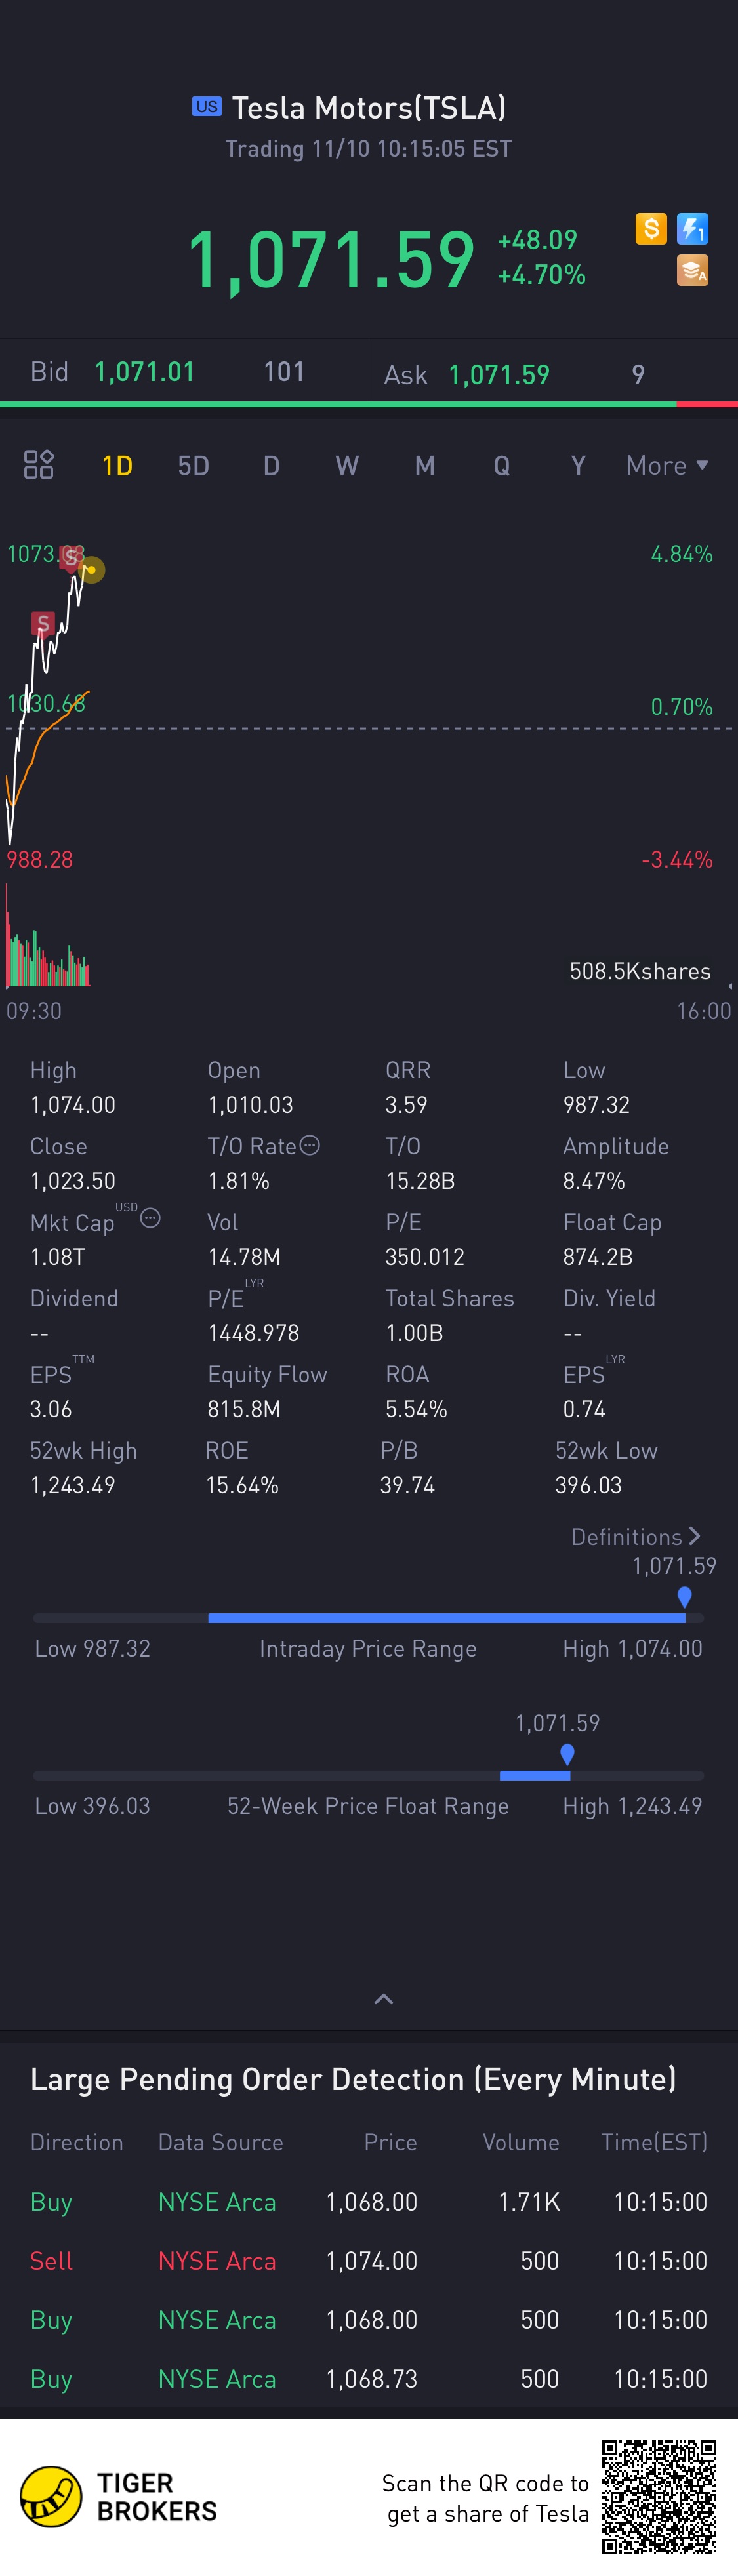The width and height of the screenshot is (738, 2576).
Task: Tap the blue lightning bolt icon
Action: click(692, 229)
